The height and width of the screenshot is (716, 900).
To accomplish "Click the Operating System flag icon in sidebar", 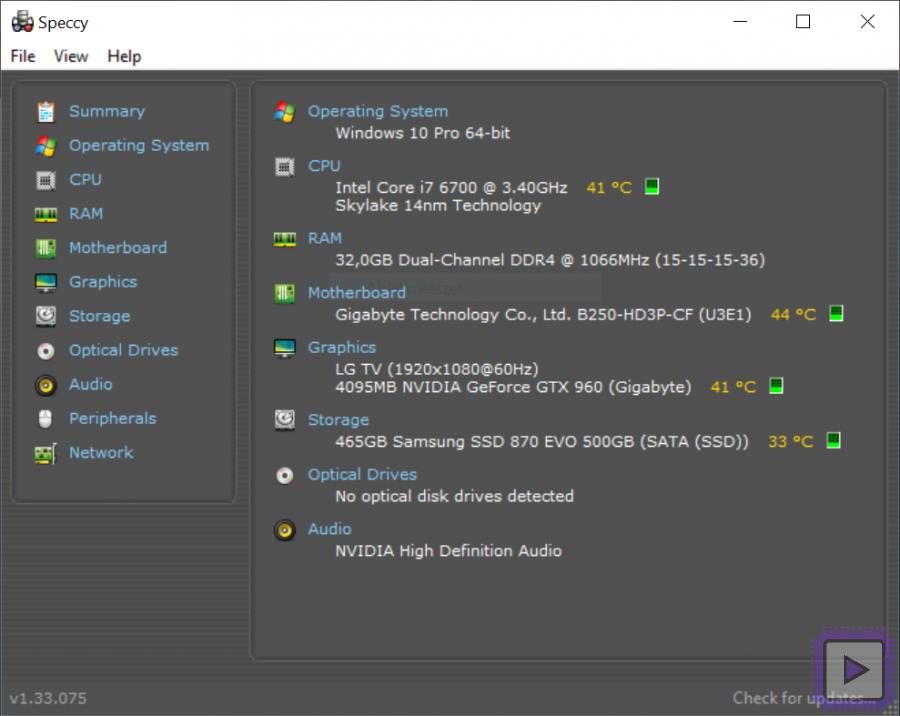I will click(x=46, y=146).
